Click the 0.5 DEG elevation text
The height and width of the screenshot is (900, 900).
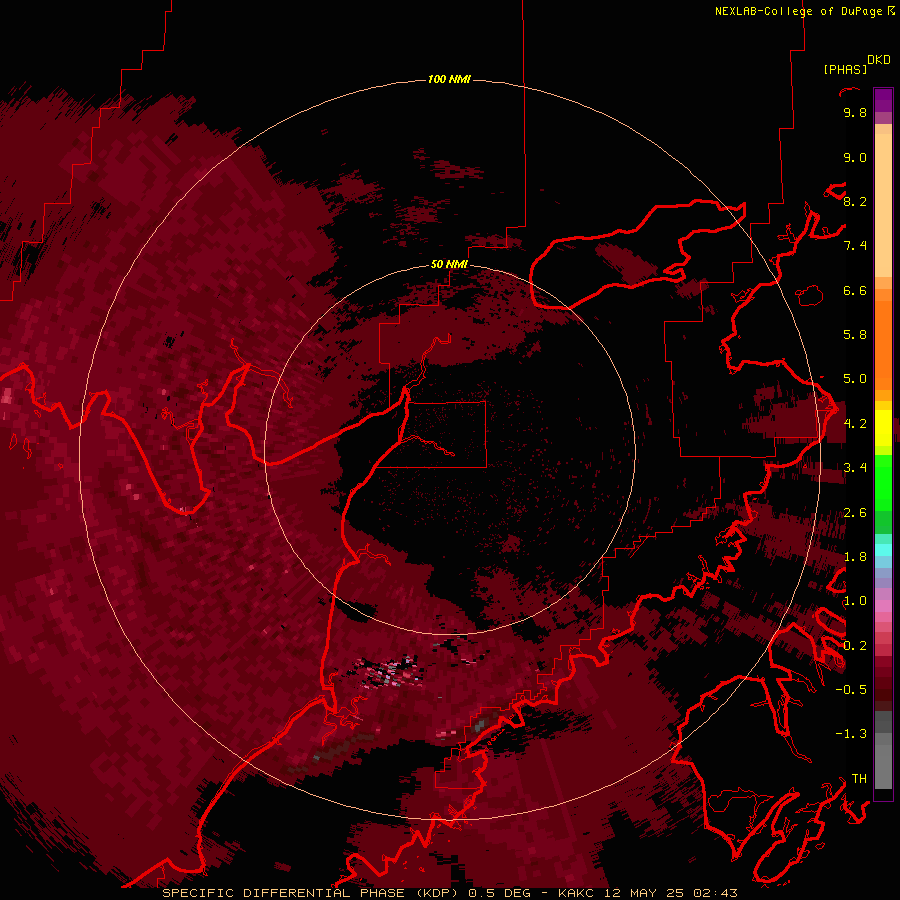click(x=499, y=893)
